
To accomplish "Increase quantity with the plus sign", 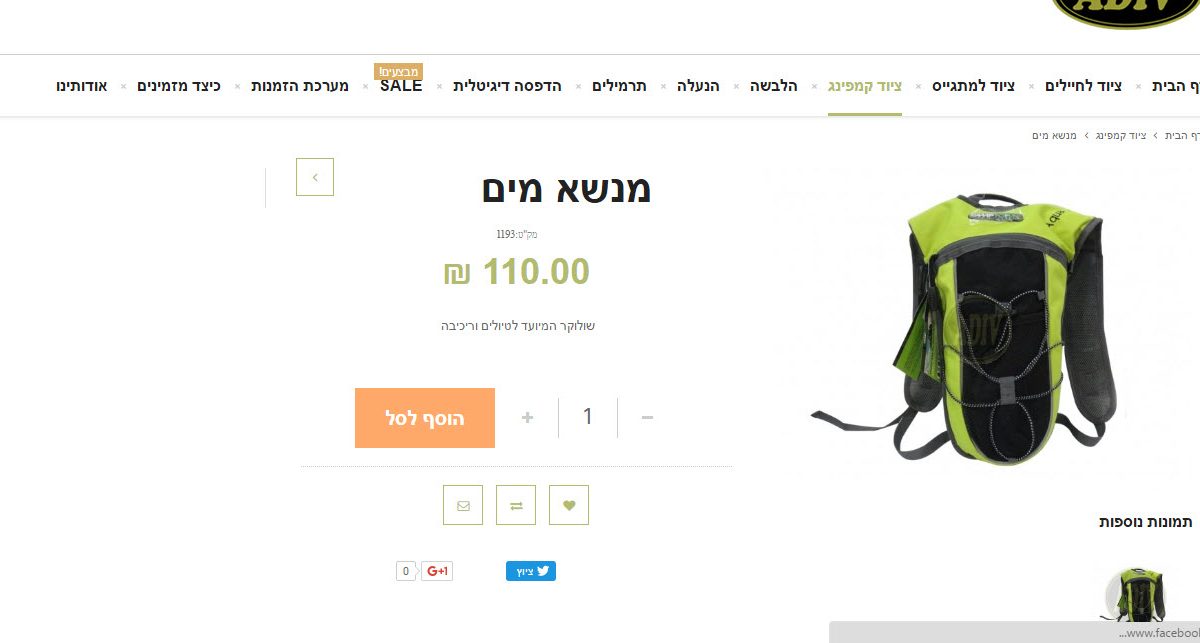I will tap(527, 417).
